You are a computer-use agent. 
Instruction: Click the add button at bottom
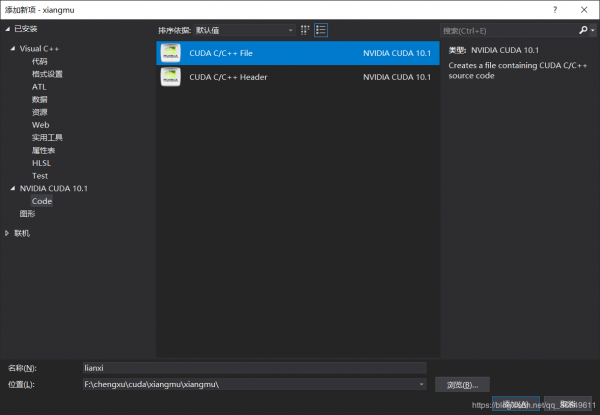[x=516, y=404]
